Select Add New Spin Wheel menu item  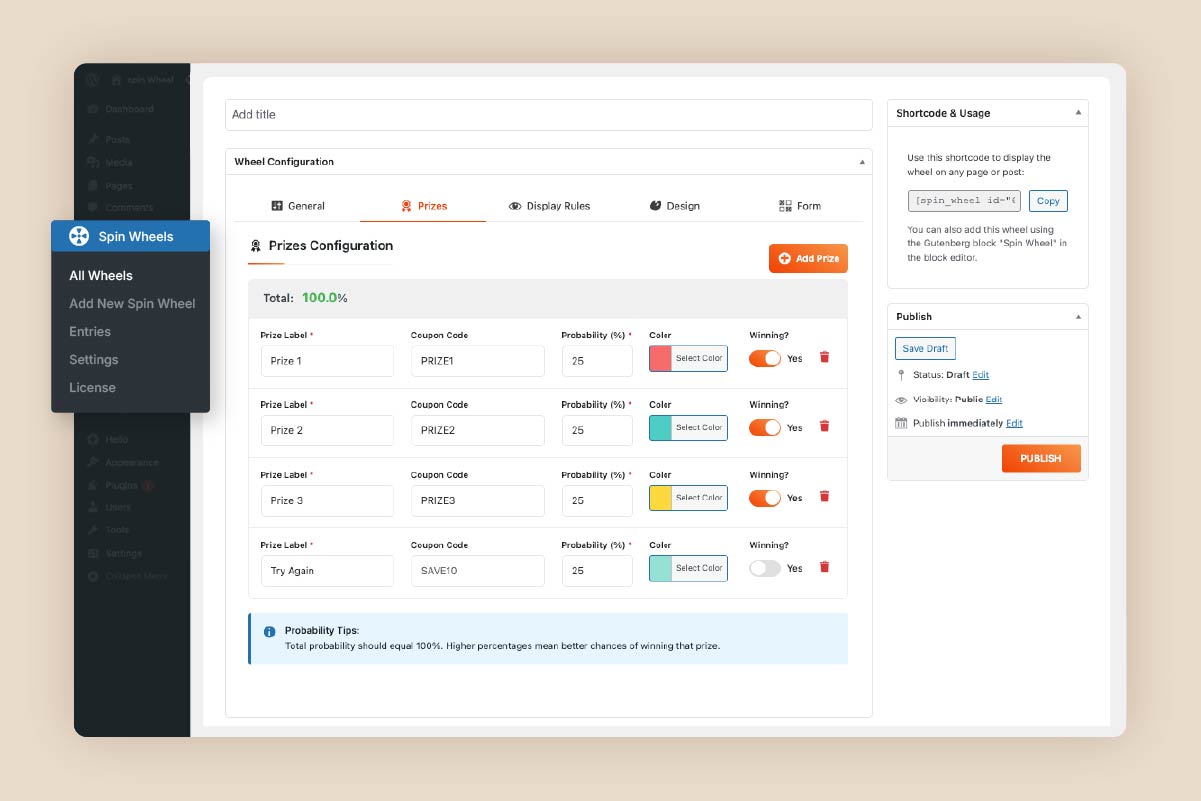click(x=132, y=304)
